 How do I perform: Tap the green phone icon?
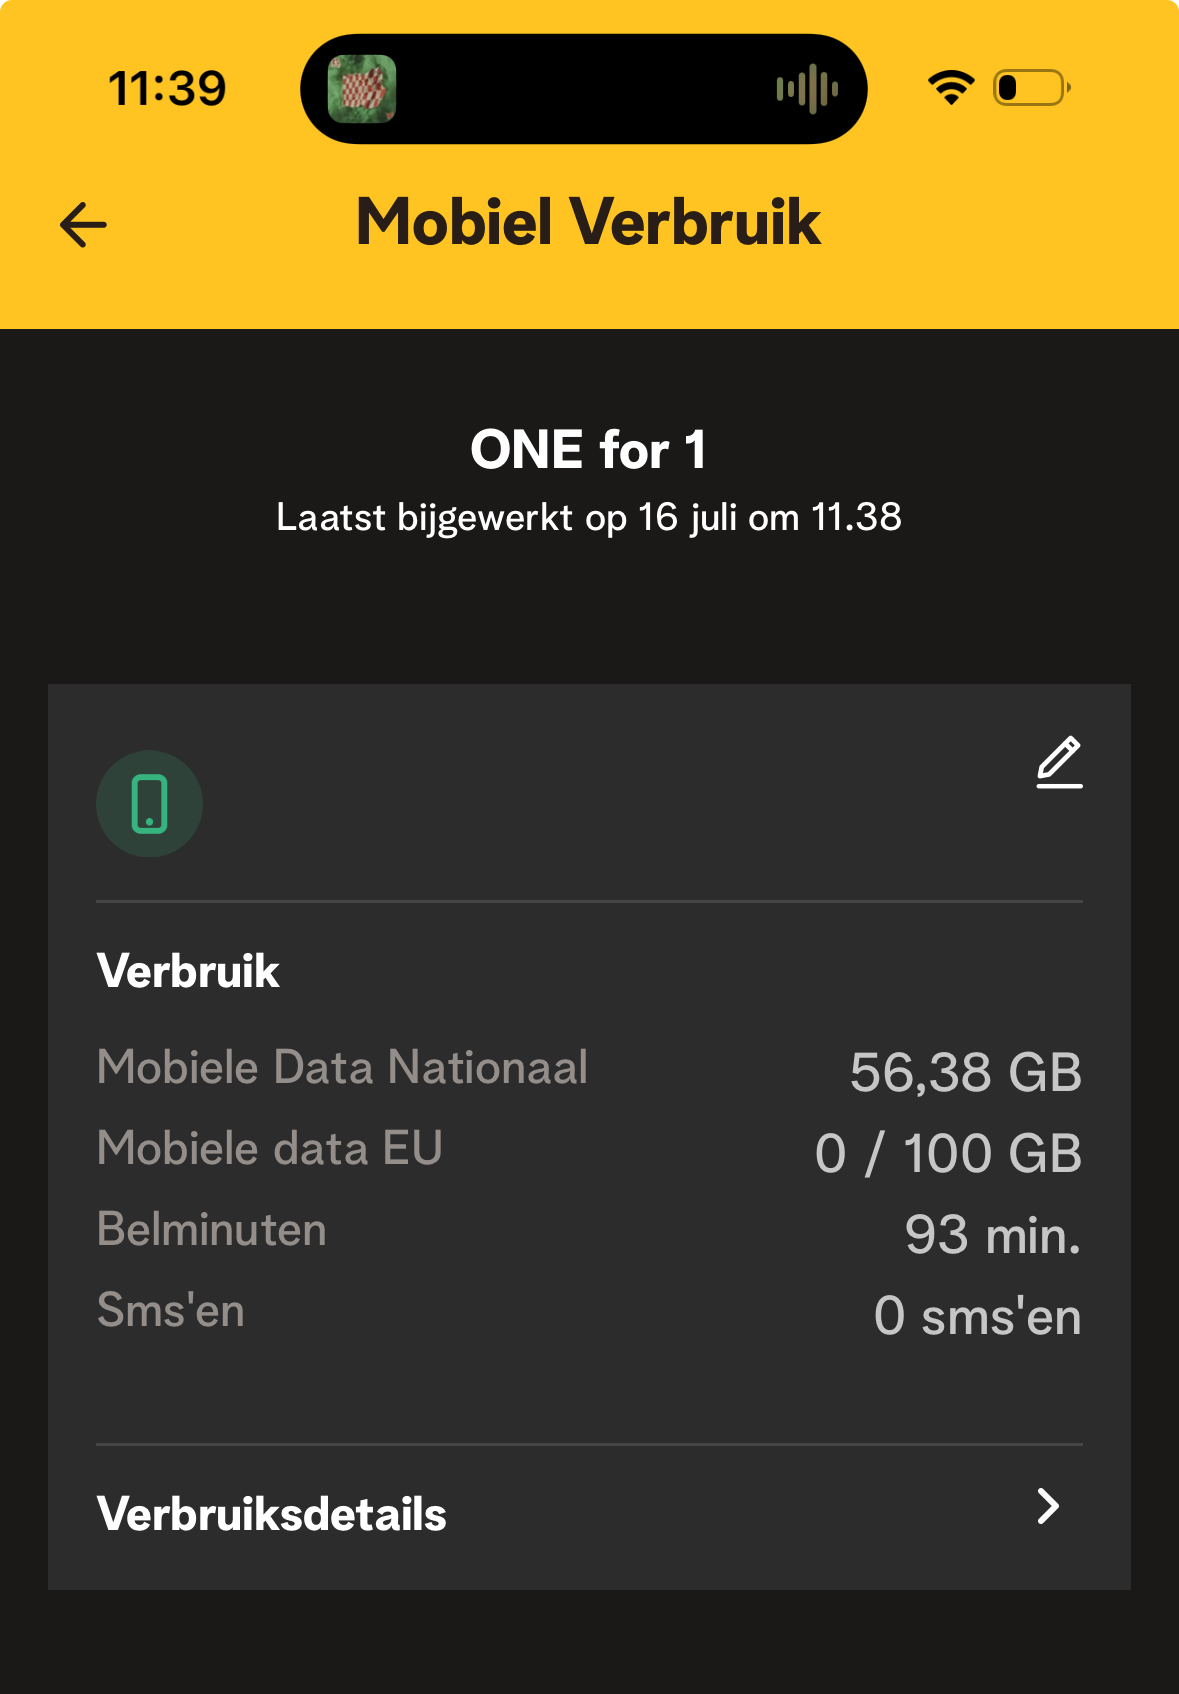(x=149, y=803)
